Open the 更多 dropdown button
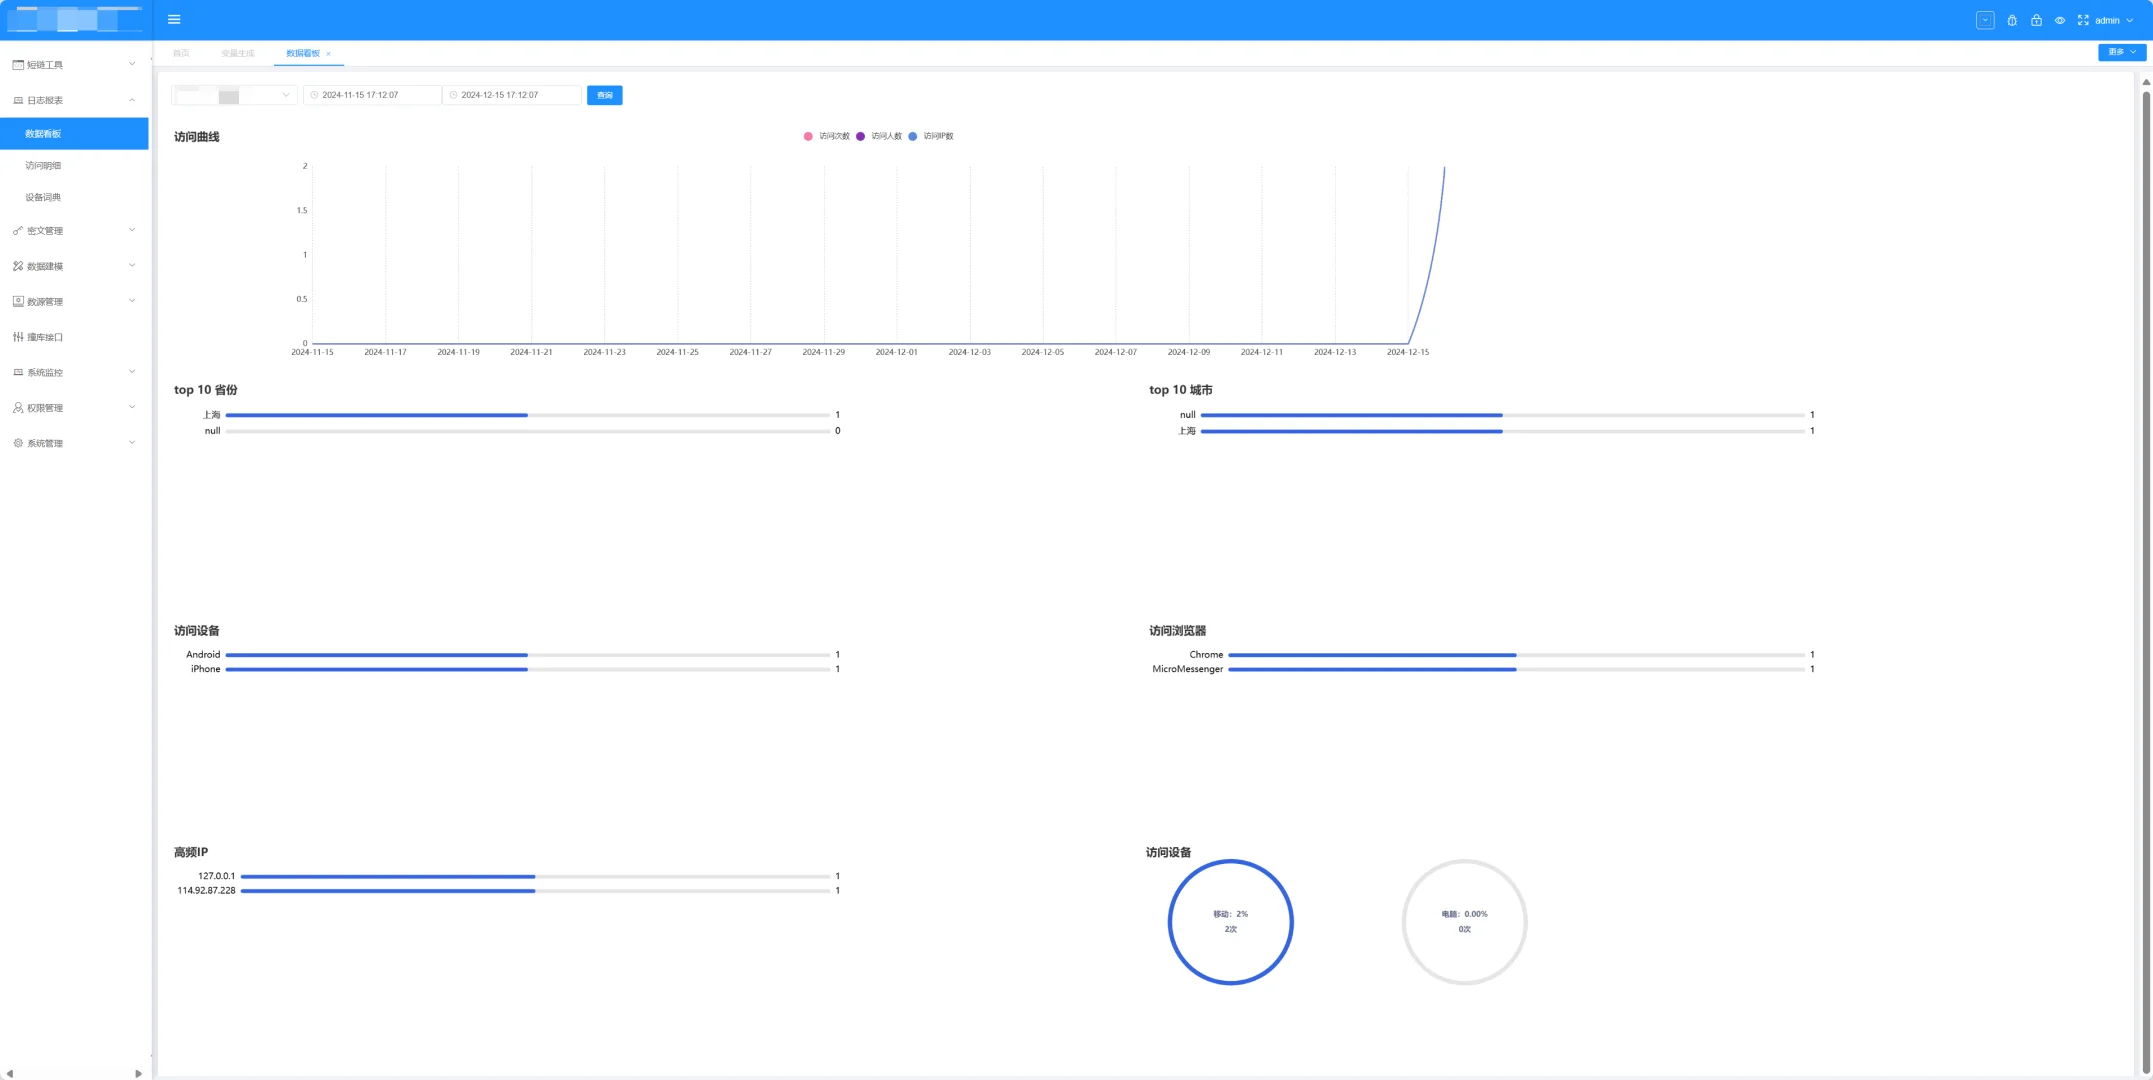Image resolution: width=2153 pixels, height=1080 pixels. (2121, 52)
